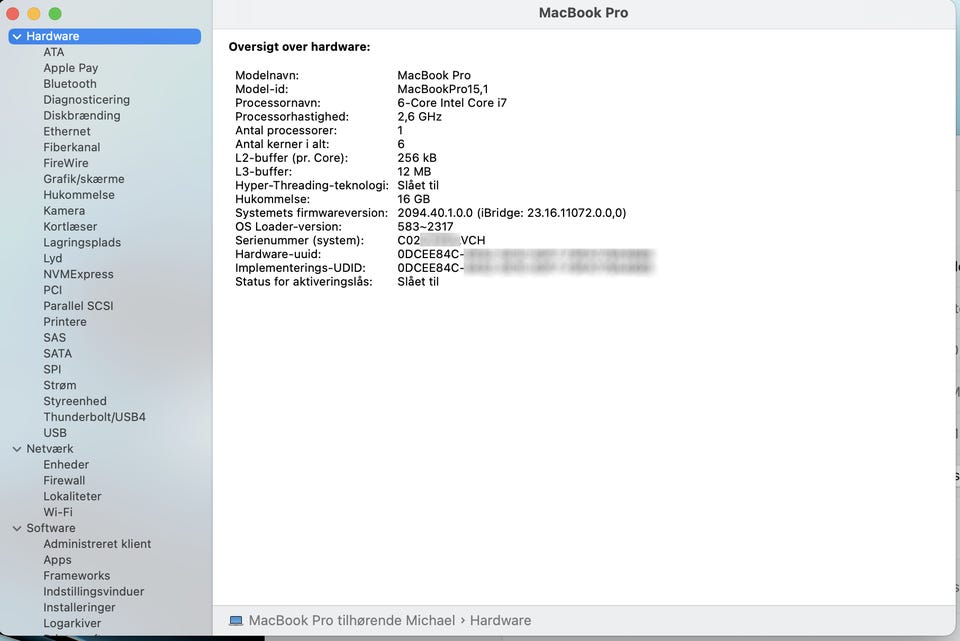Click the 'MacBook Pro' window title
Image resolution: width=960 pixels, height=641 pixels.
[x=583, y=13]
